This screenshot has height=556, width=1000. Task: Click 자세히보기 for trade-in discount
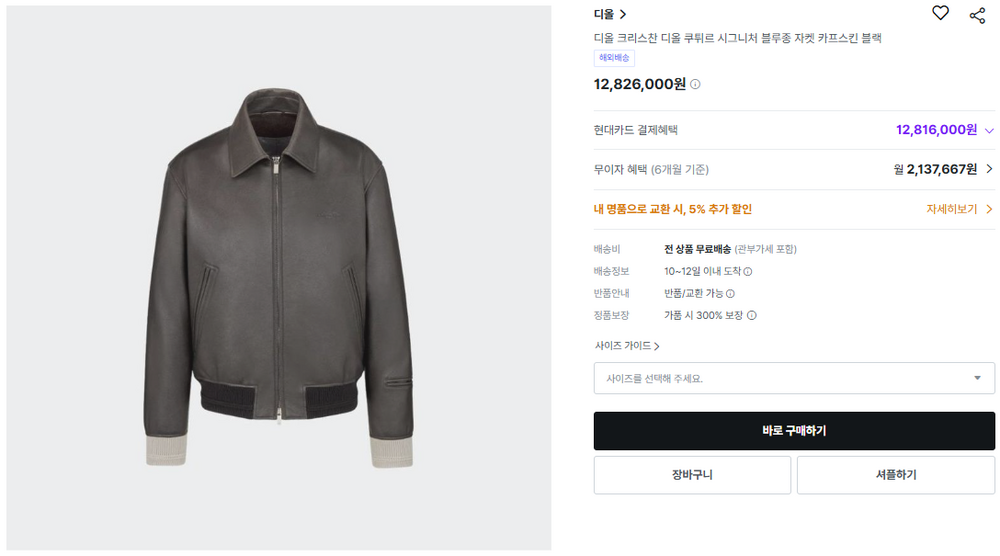coord(959,209)
